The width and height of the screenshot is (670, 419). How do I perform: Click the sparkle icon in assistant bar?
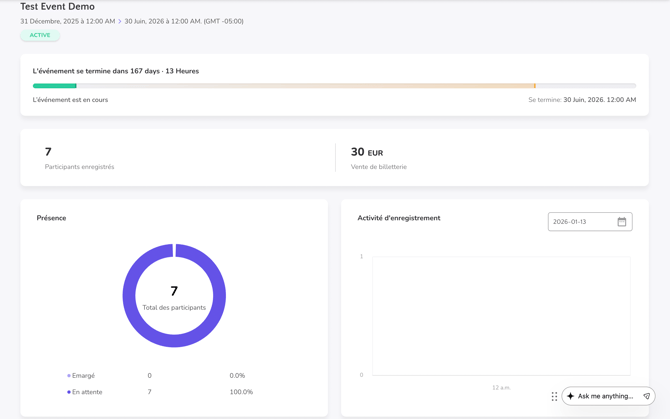pyautogui.click(x=571, y=396)
